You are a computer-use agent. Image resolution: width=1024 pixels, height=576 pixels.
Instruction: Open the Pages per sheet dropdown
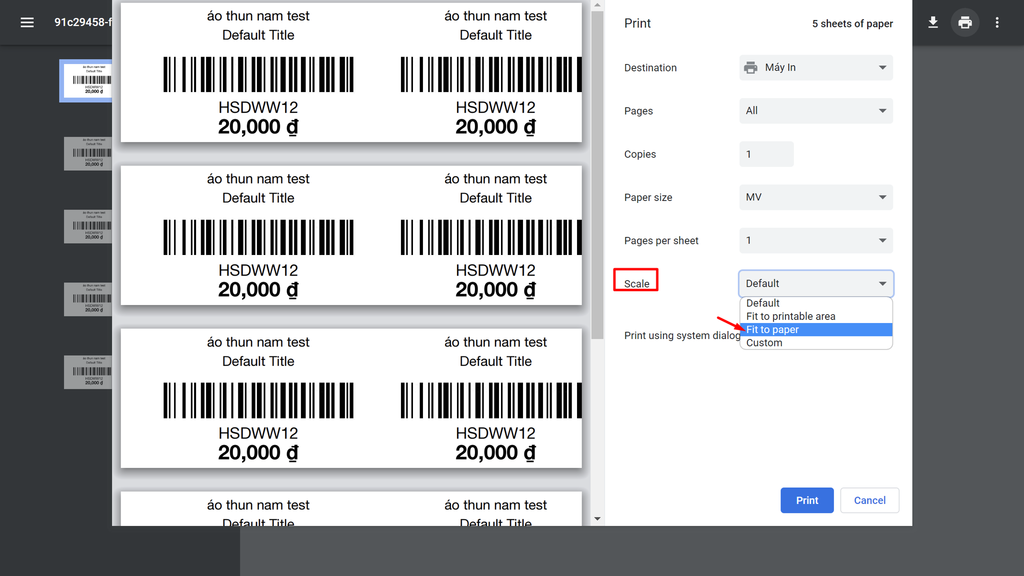816,240
